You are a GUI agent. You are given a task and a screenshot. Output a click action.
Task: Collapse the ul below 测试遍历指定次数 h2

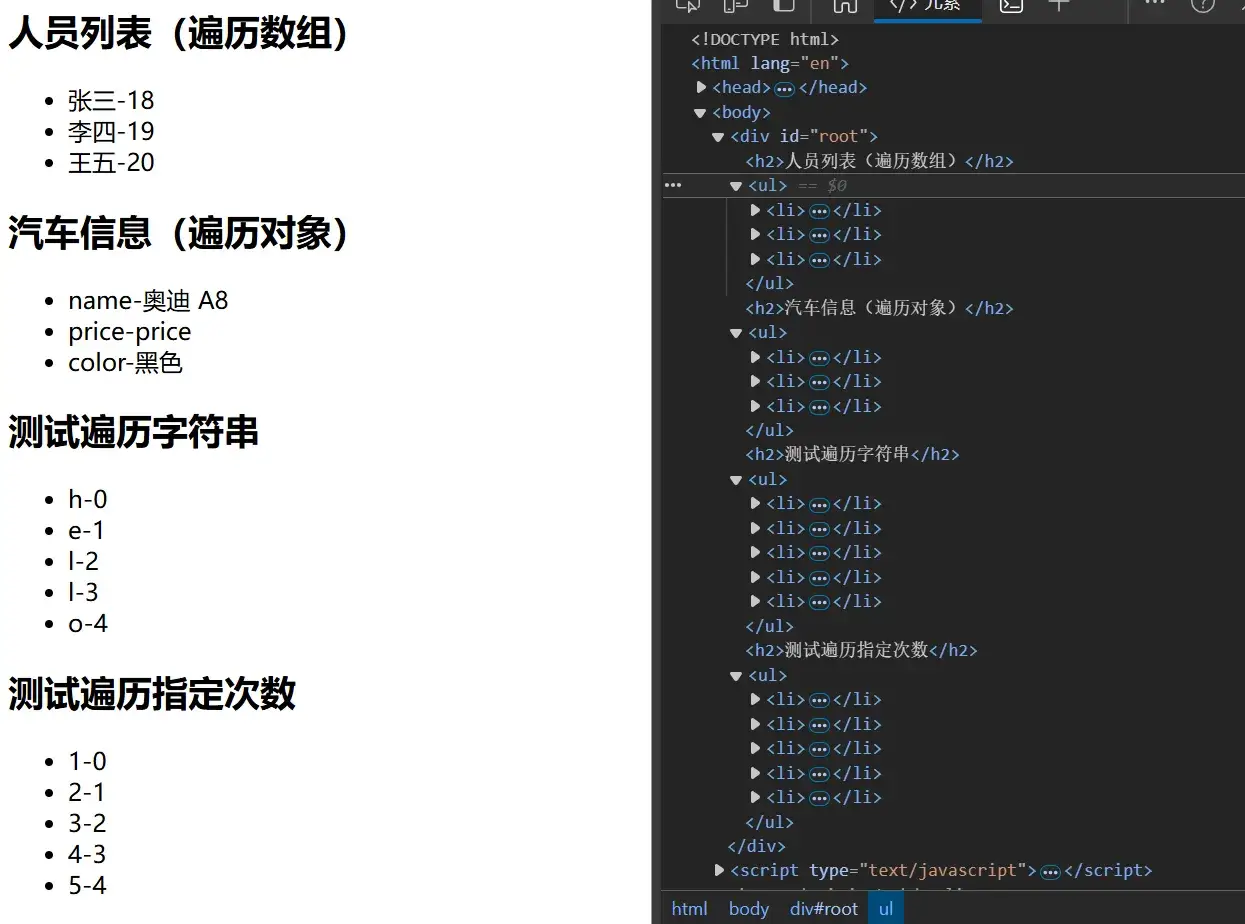pyautogui.click(x=736, y=676)
